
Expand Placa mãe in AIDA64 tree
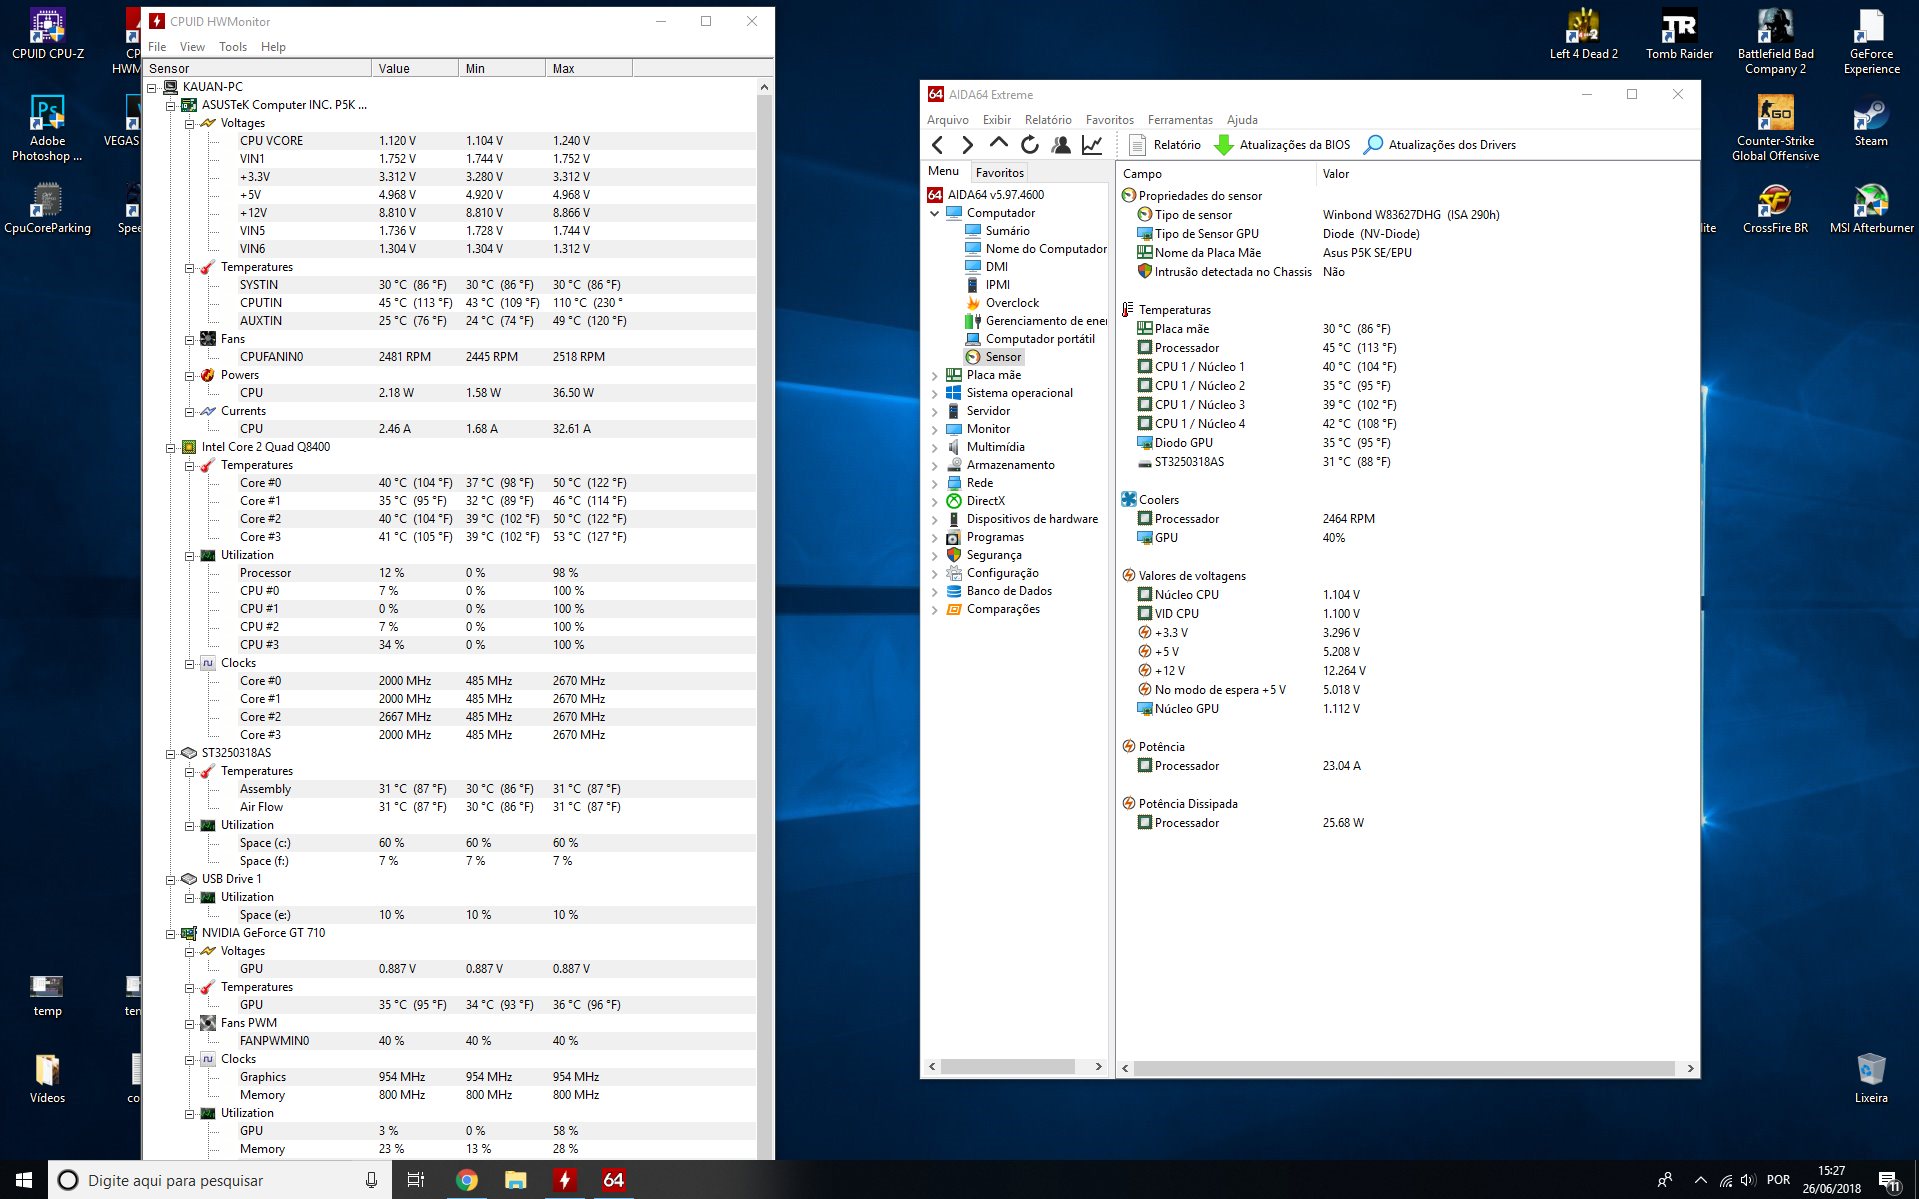935,375
